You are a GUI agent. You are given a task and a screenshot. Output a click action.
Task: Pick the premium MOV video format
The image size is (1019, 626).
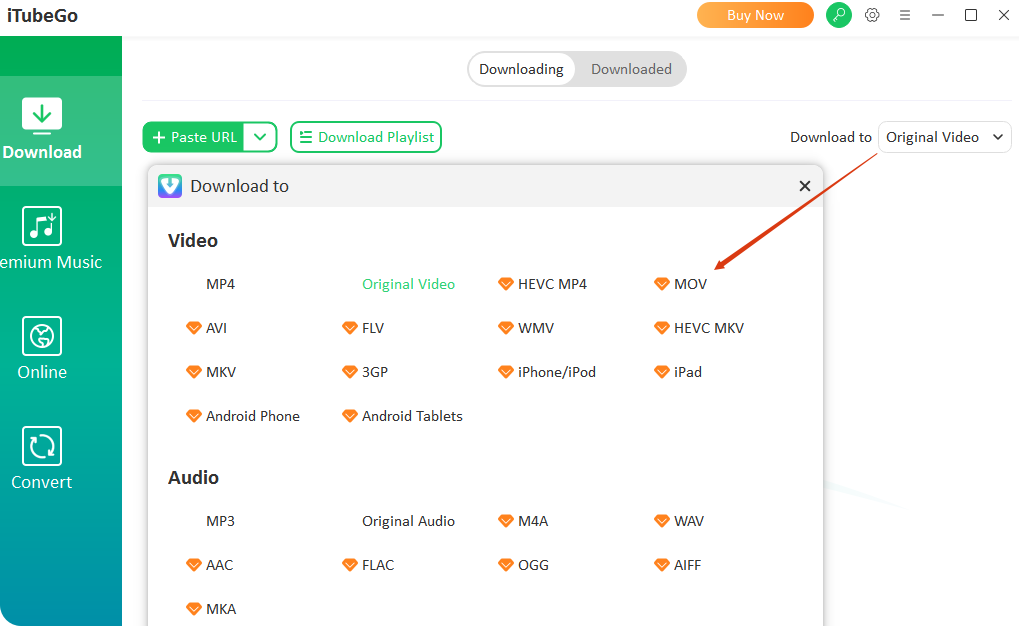click(689, 284)
